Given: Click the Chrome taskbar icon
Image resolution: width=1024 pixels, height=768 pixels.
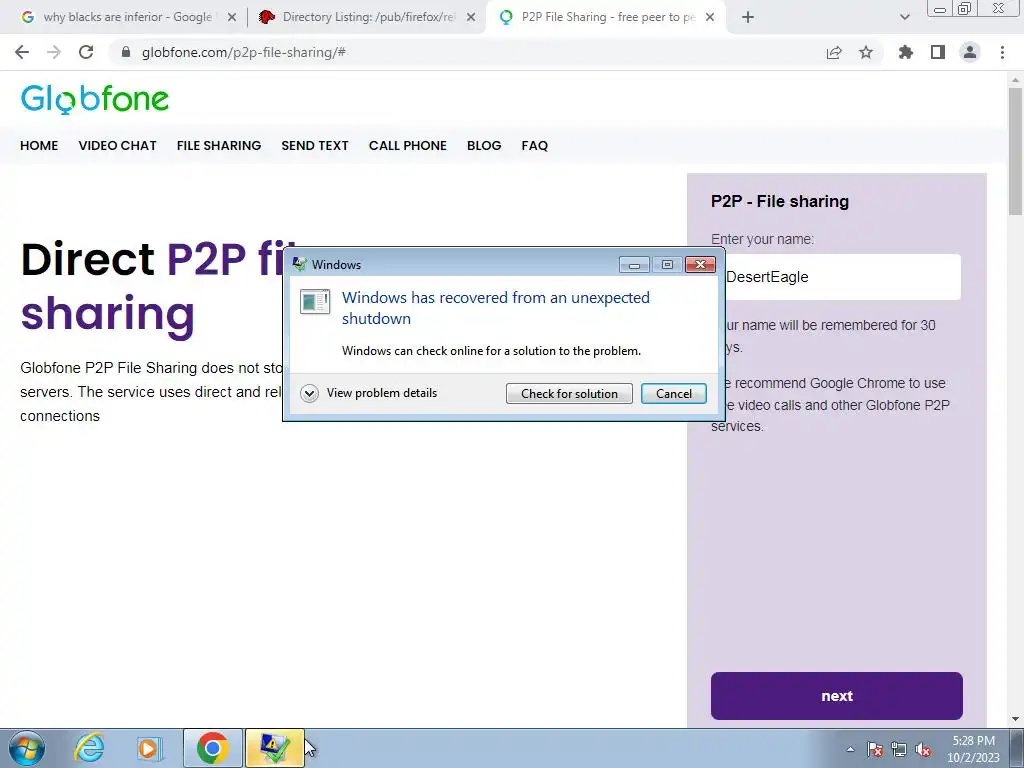Looking at the screenshot, I should tap(212, 748).
